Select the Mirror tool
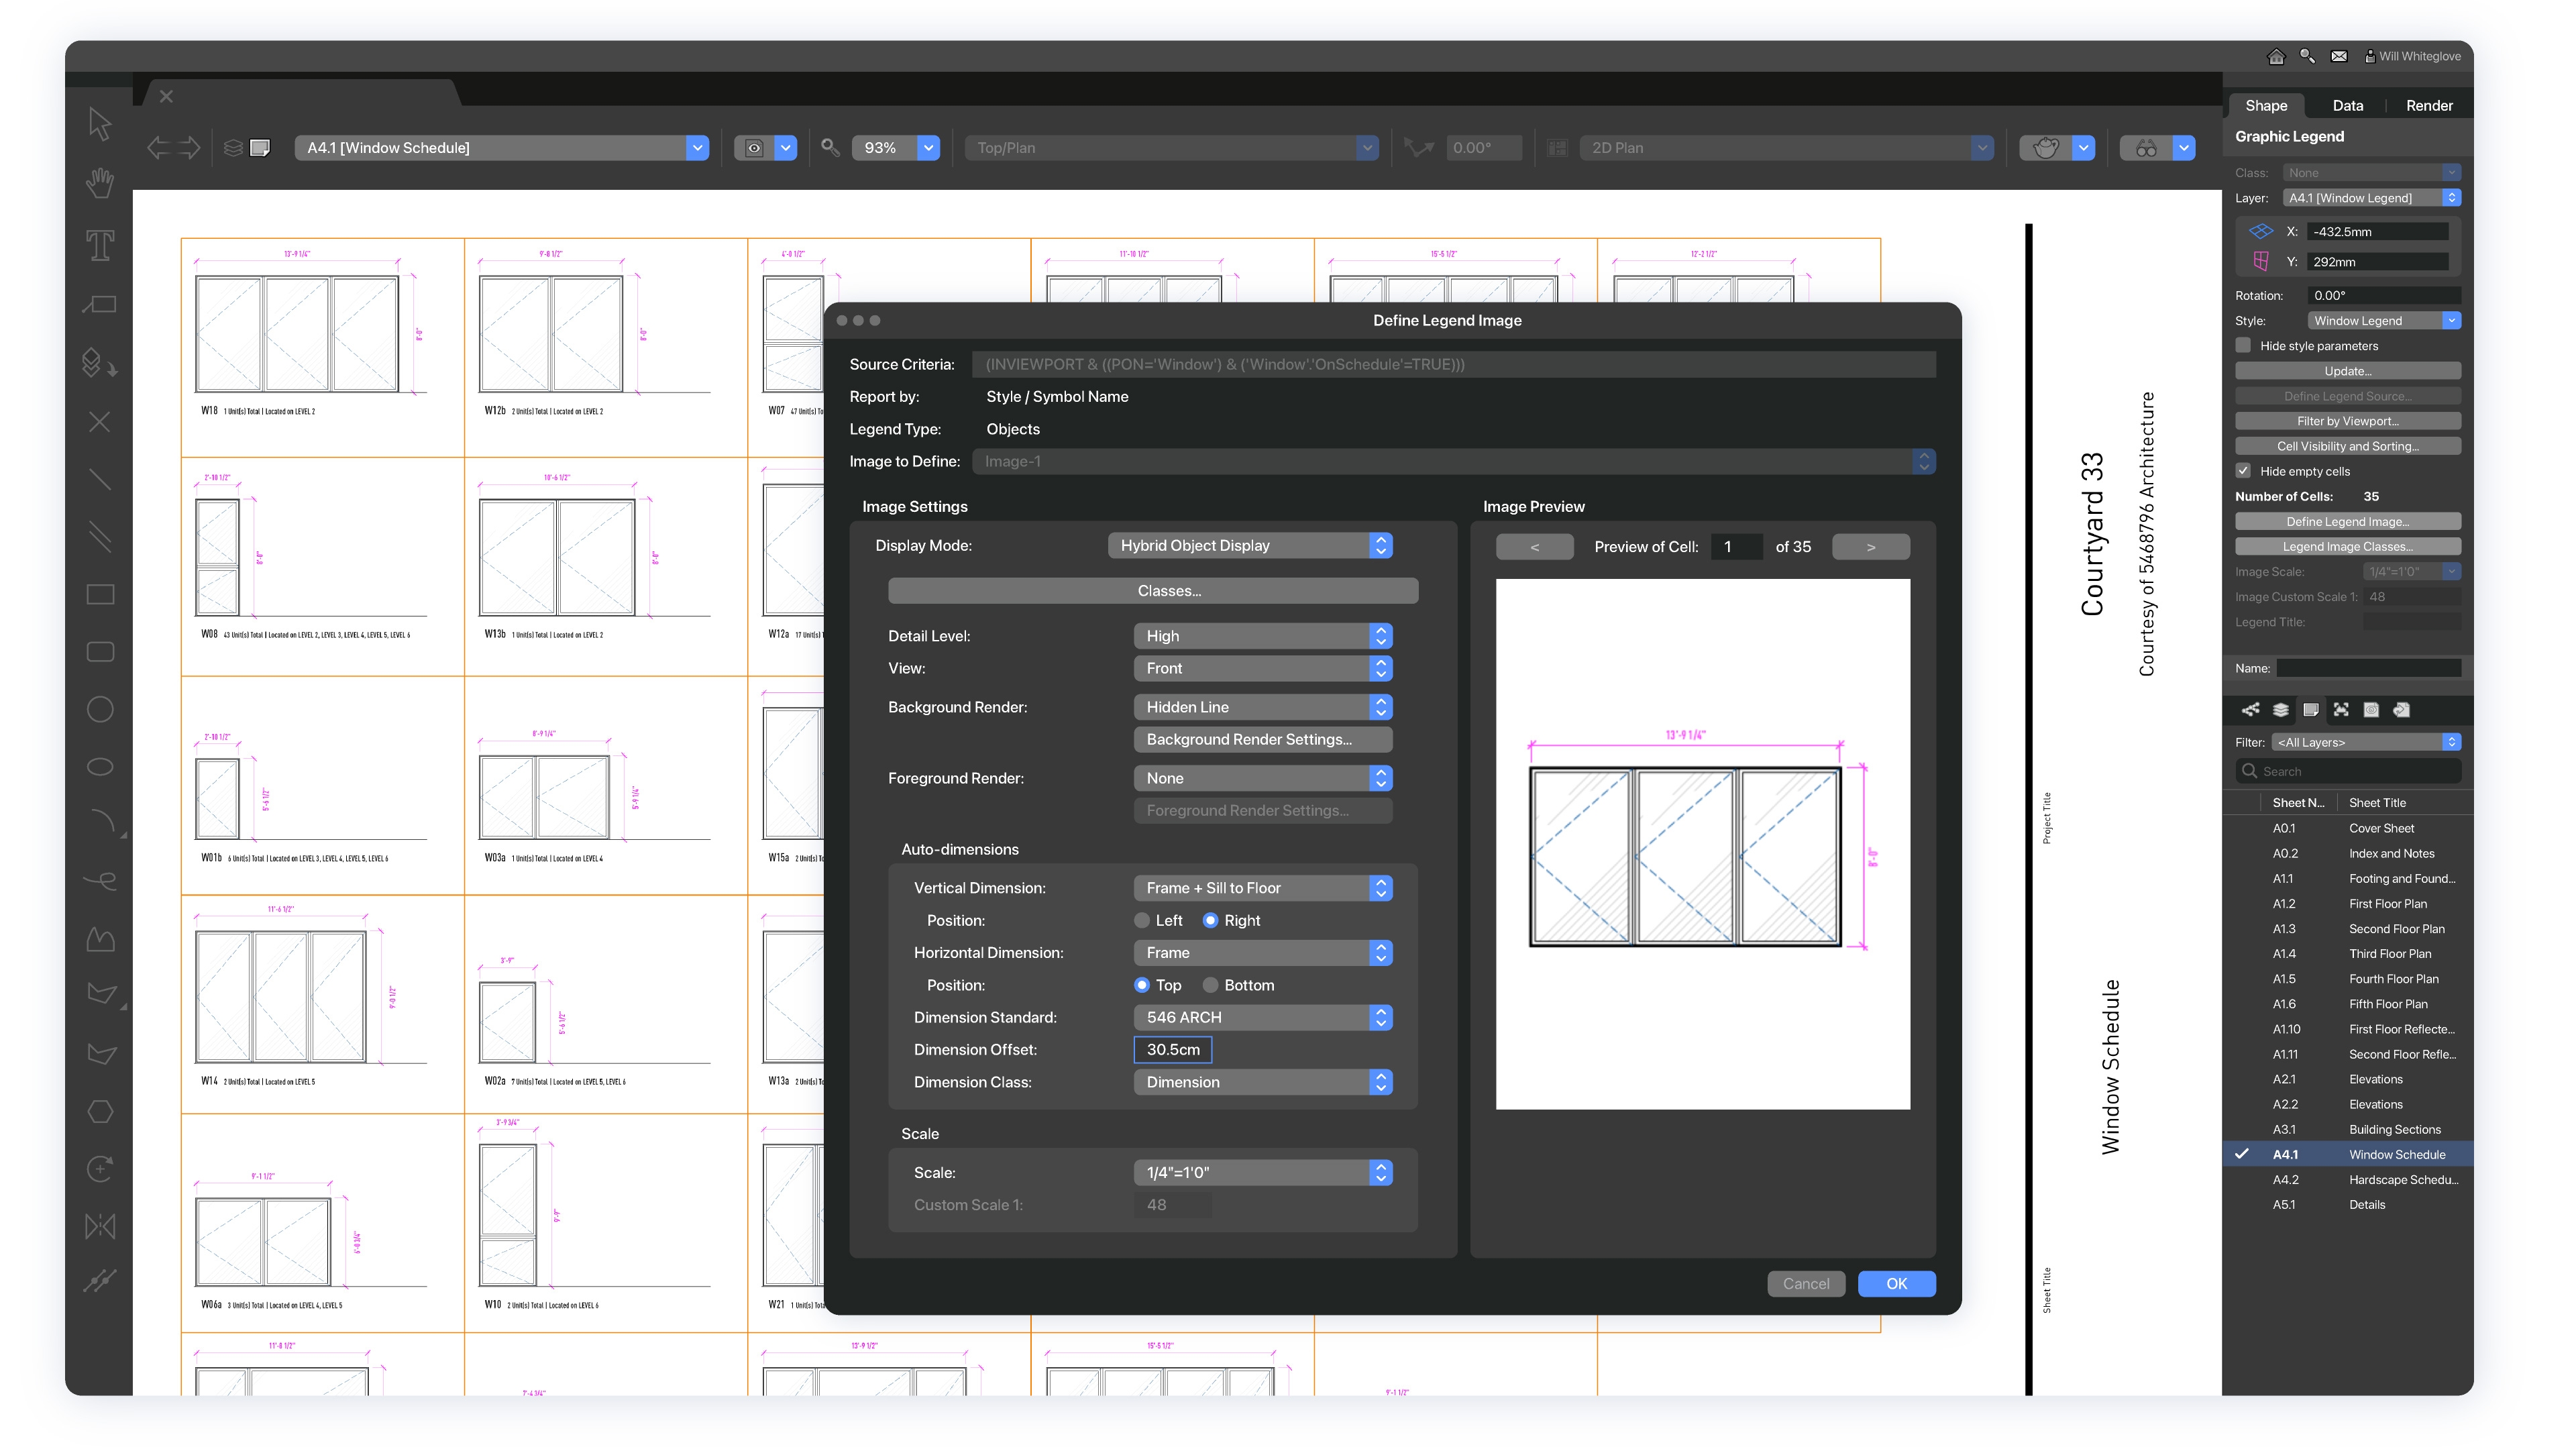2576x1449 pixels. click(100, 1226)
